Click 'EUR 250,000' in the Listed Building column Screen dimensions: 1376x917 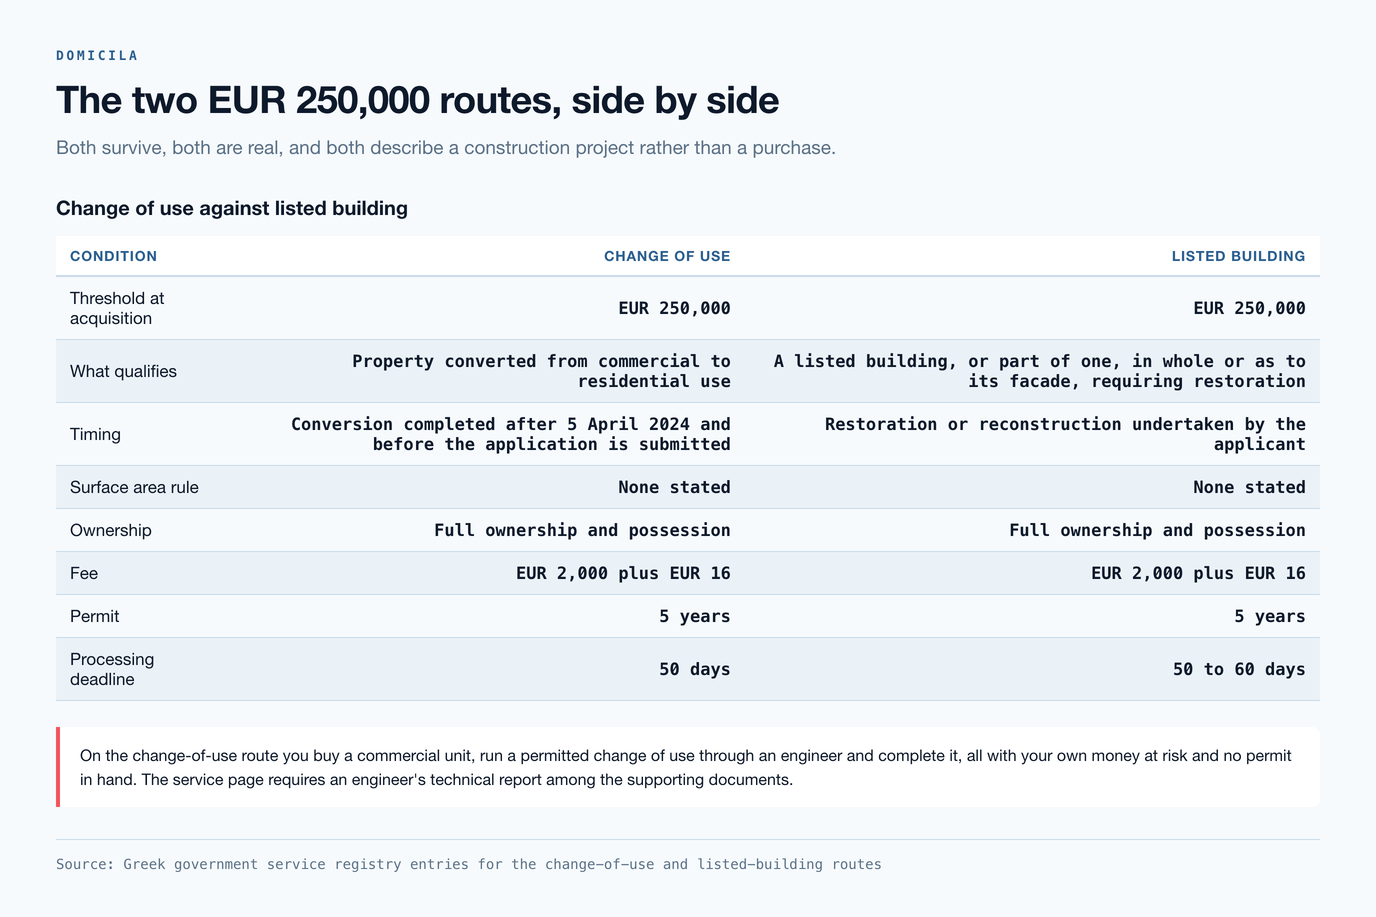coord(1249,308)
